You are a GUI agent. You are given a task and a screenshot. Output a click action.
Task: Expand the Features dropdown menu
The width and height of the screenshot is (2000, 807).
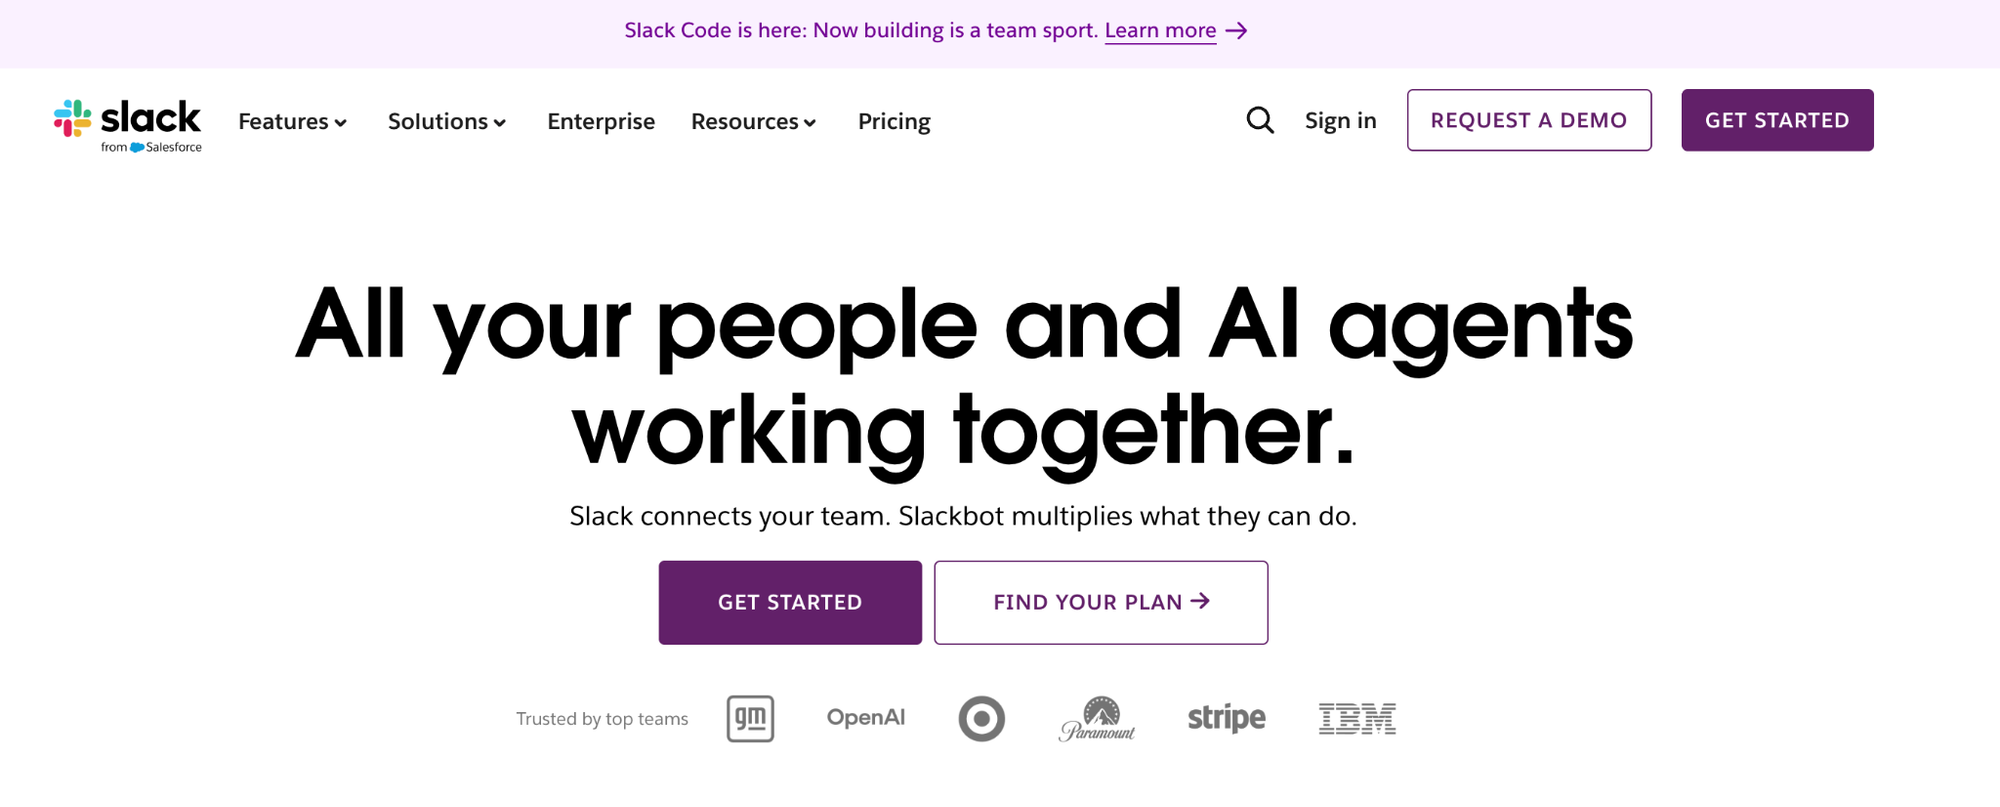pyautogui.click(x=293, y=121)
